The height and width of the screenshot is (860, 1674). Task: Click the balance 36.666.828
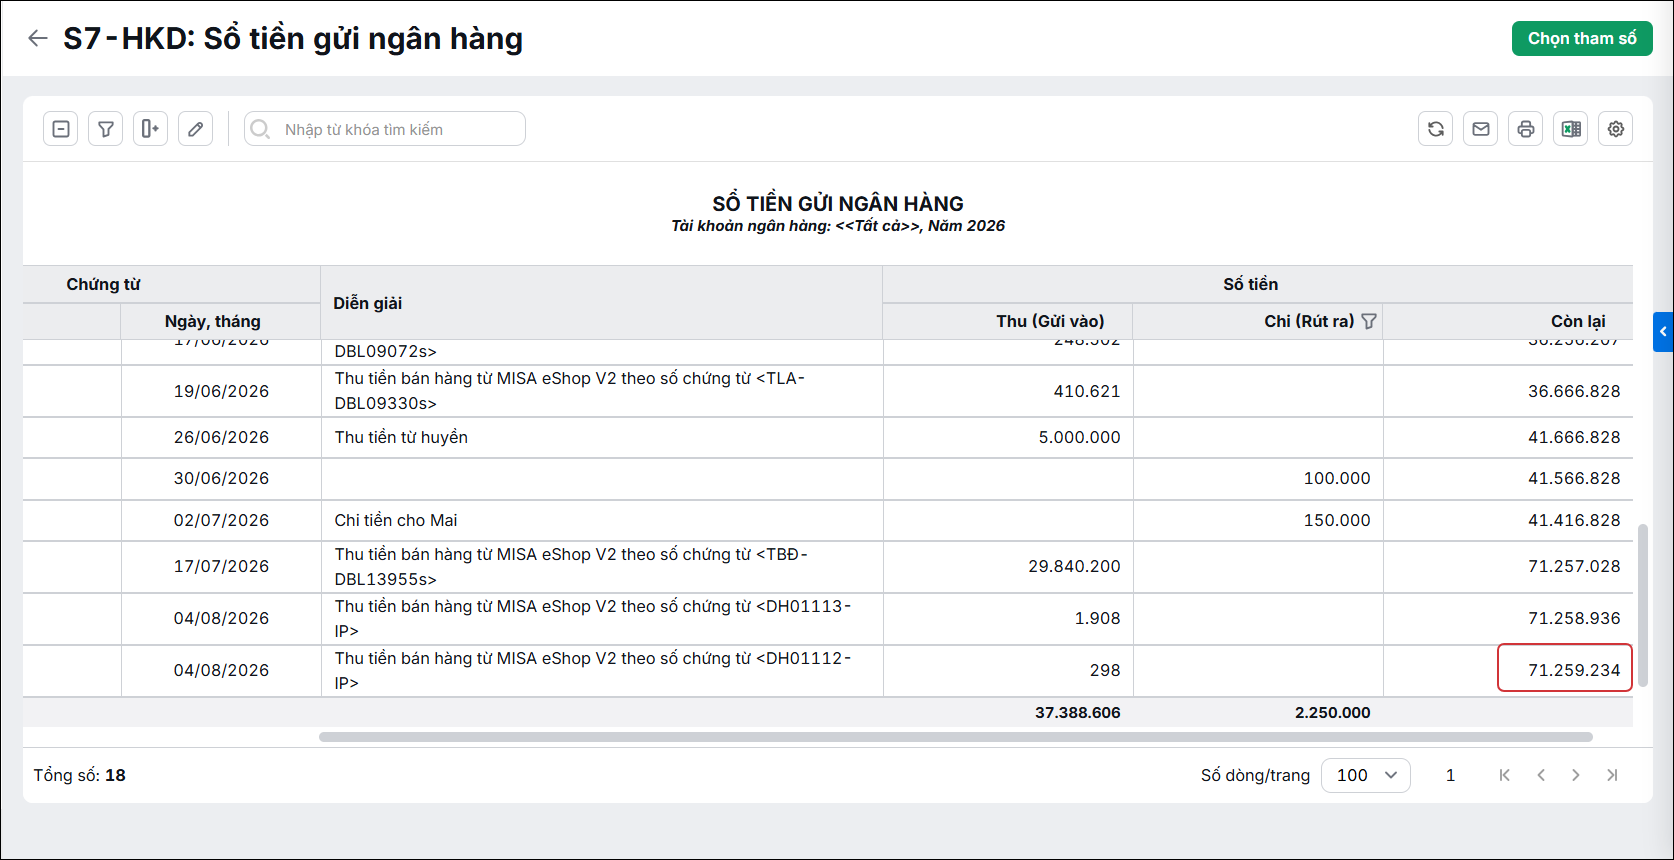[1574, 391]
